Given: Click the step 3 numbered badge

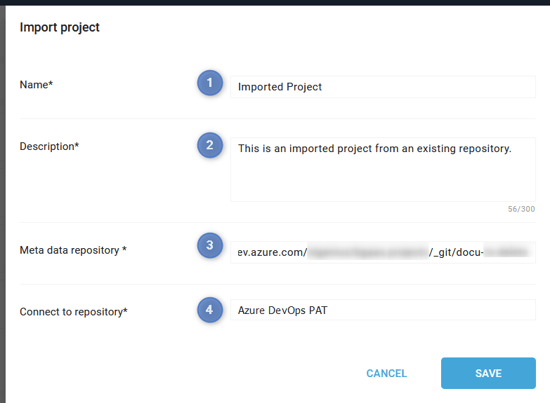Looking at the screenshot, I should 210,245.
